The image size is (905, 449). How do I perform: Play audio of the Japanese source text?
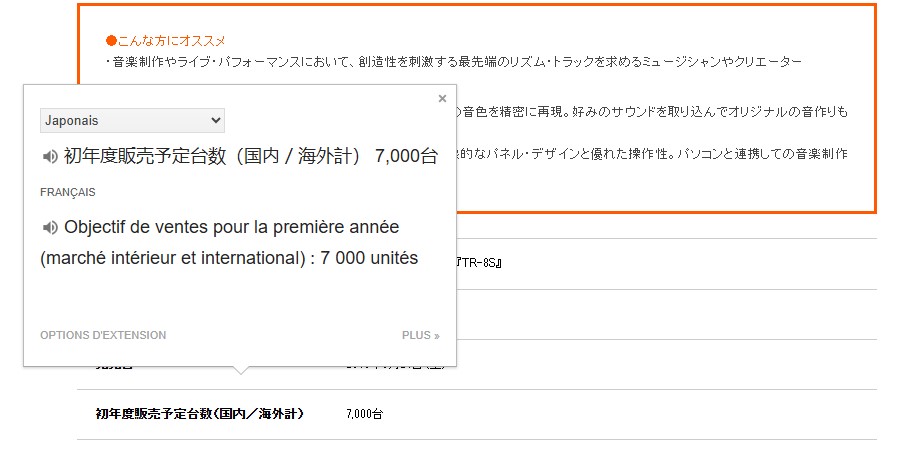coord(49,157)
